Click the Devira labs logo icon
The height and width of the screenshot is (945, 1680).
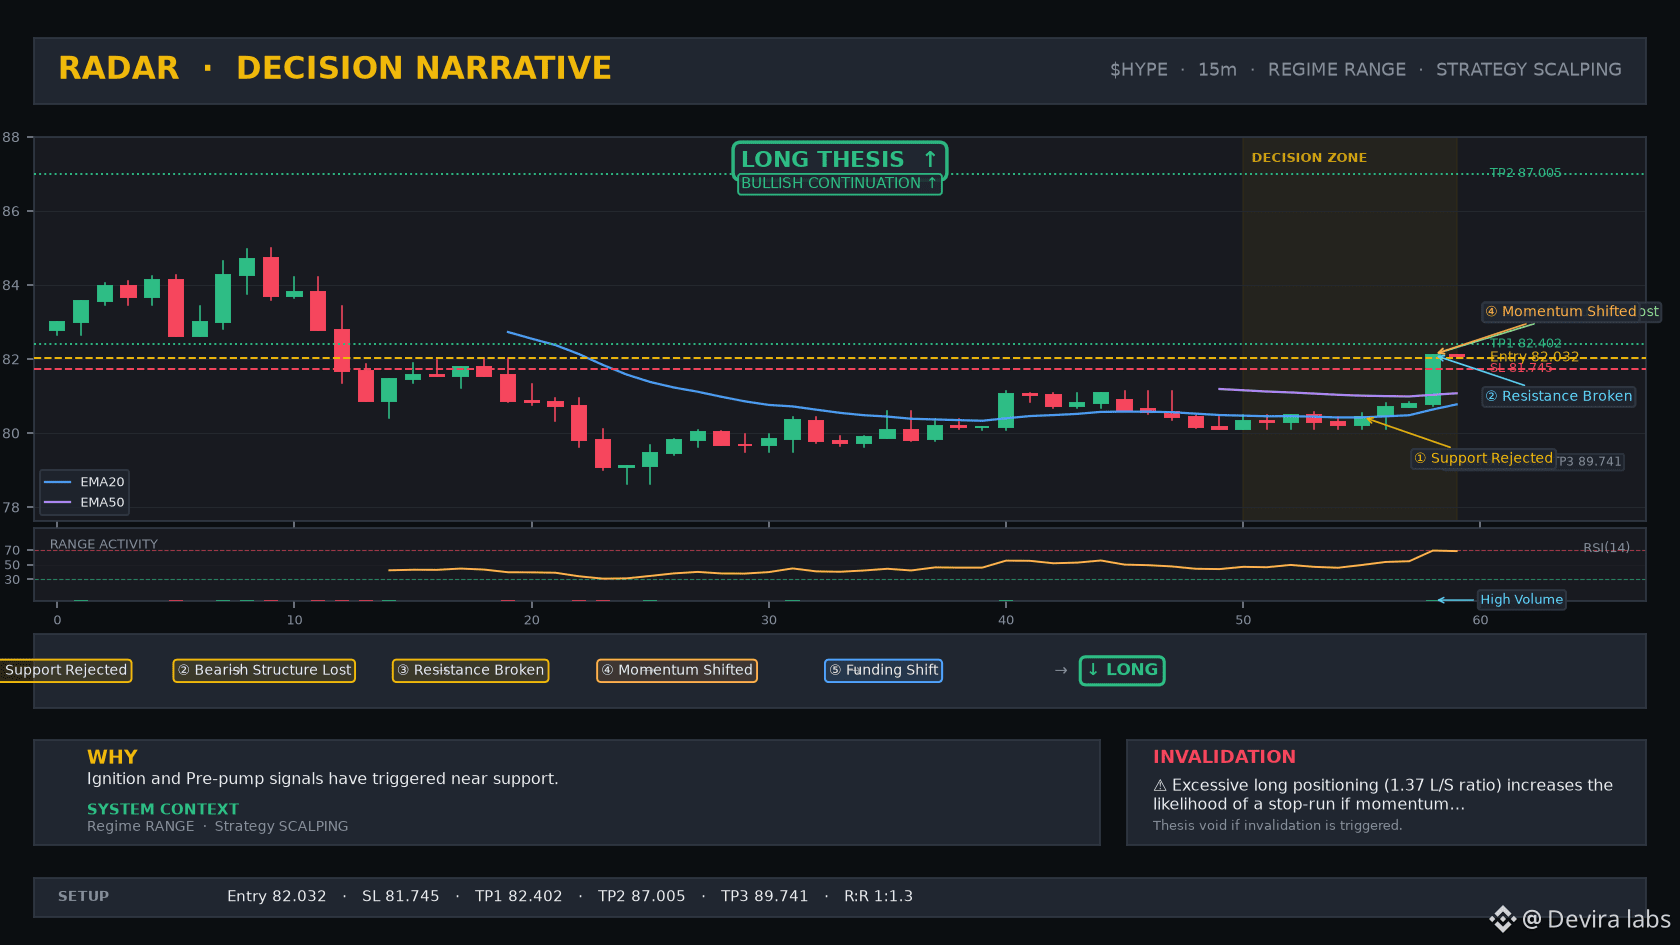pyautogui.click(x=1502, y=919)
